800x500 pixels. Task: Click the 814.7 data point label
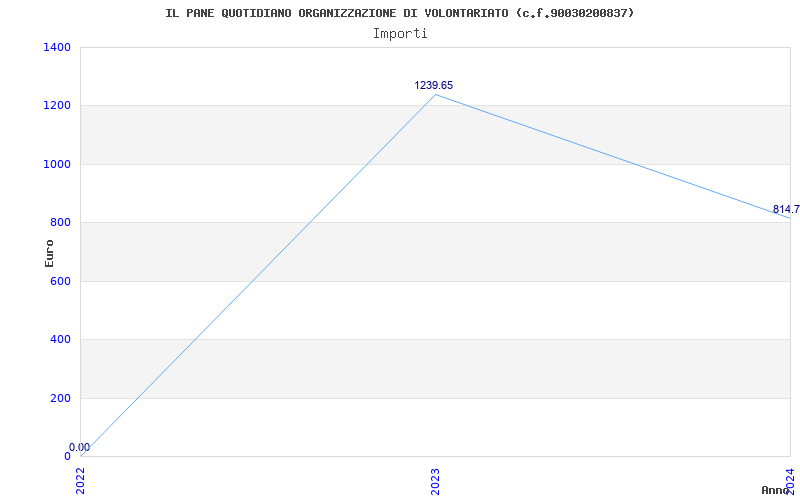click(786, 209)
